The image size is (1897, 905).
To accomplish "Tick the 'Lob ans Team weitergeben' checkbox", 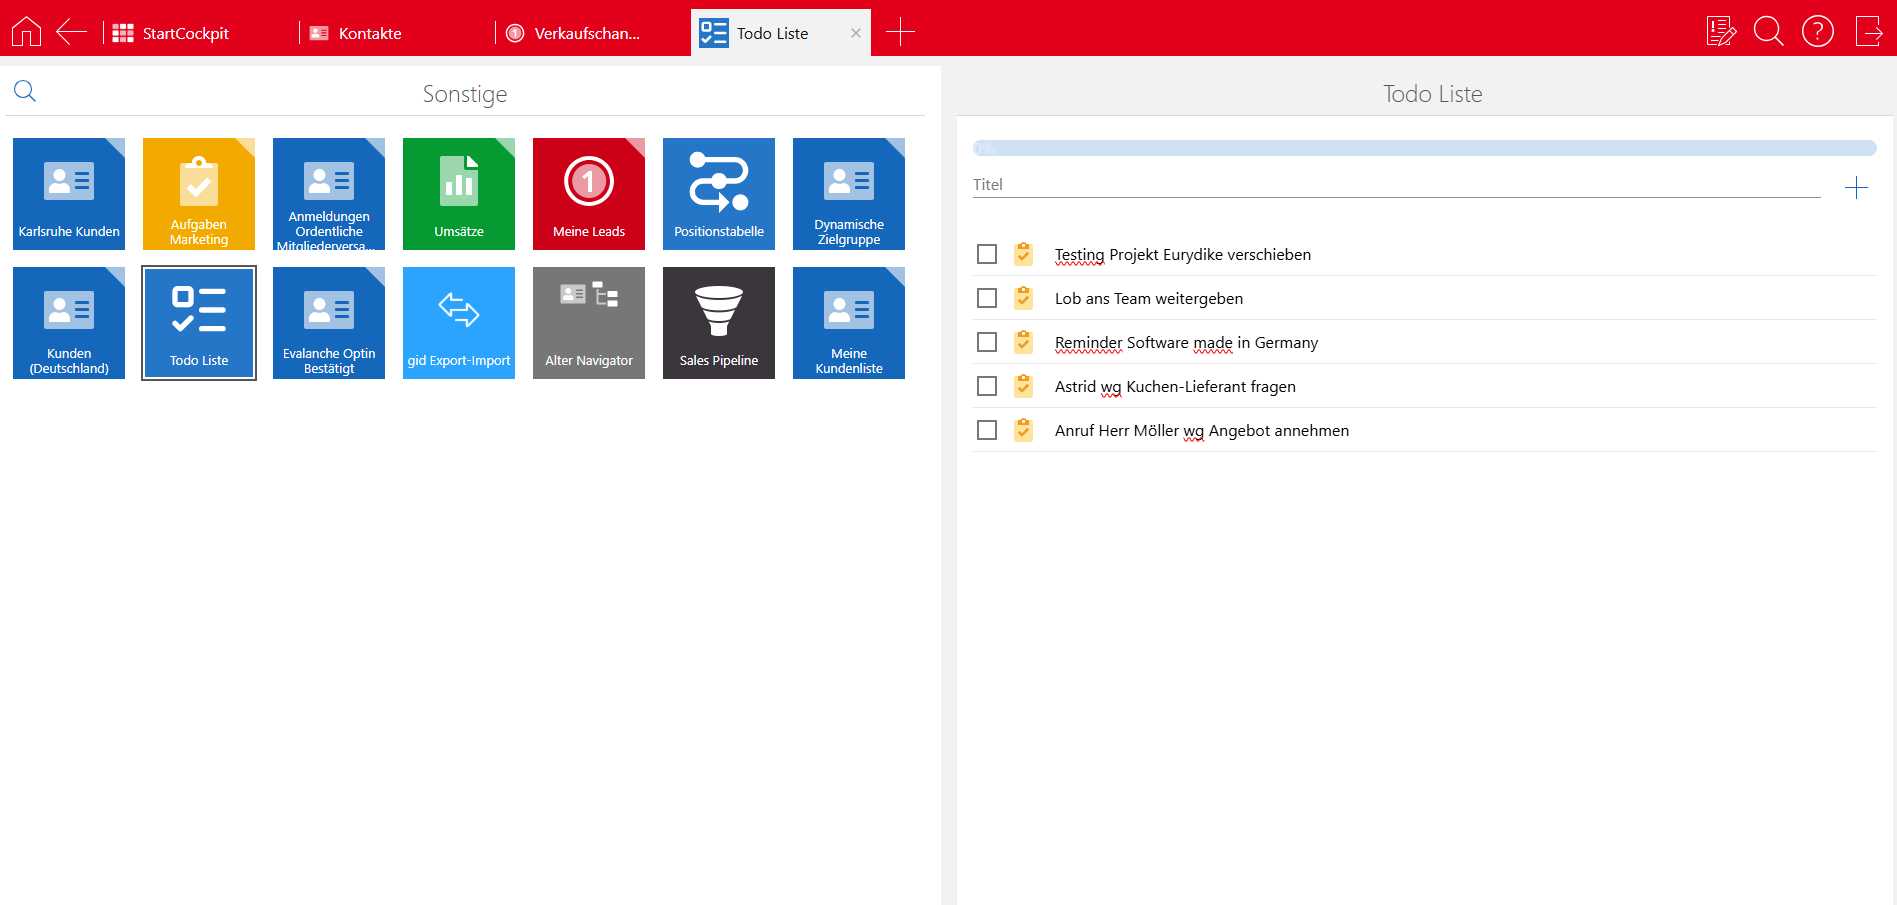I will coord(987,298).
